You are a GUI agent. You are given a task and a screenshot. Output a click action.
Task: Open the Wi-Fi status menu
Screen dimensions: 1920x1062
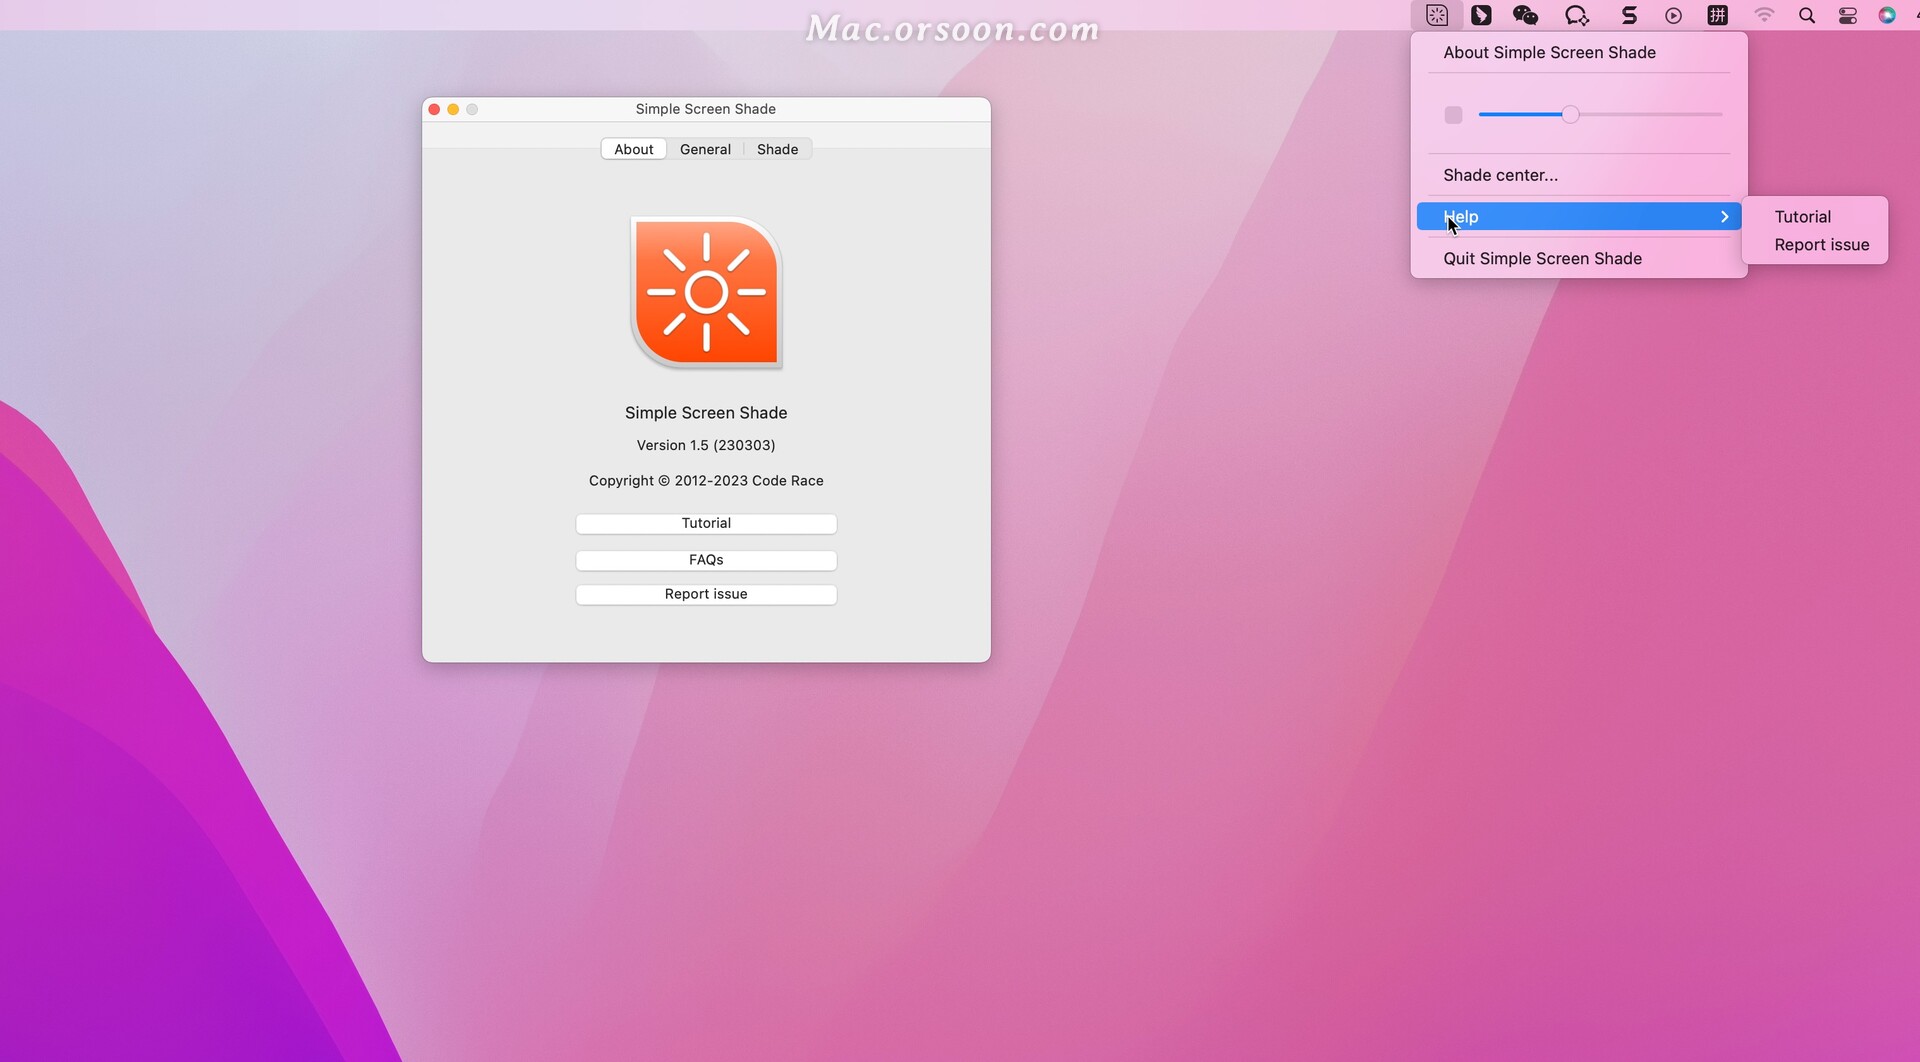click(1764, 15)
